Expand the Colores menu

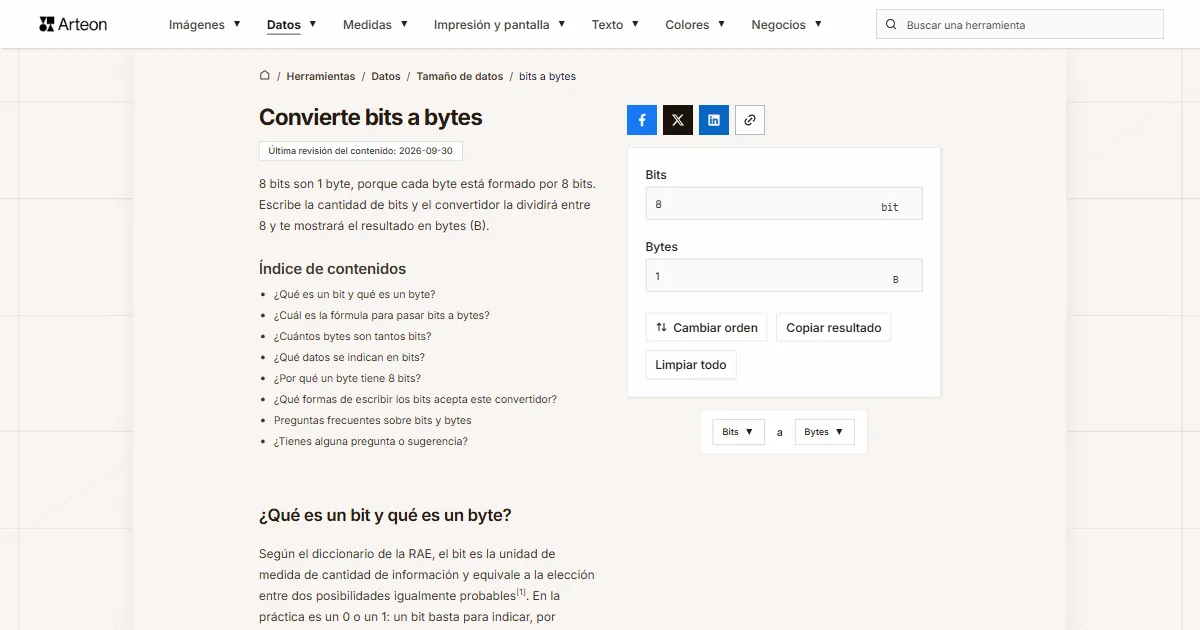pos(695,24)
